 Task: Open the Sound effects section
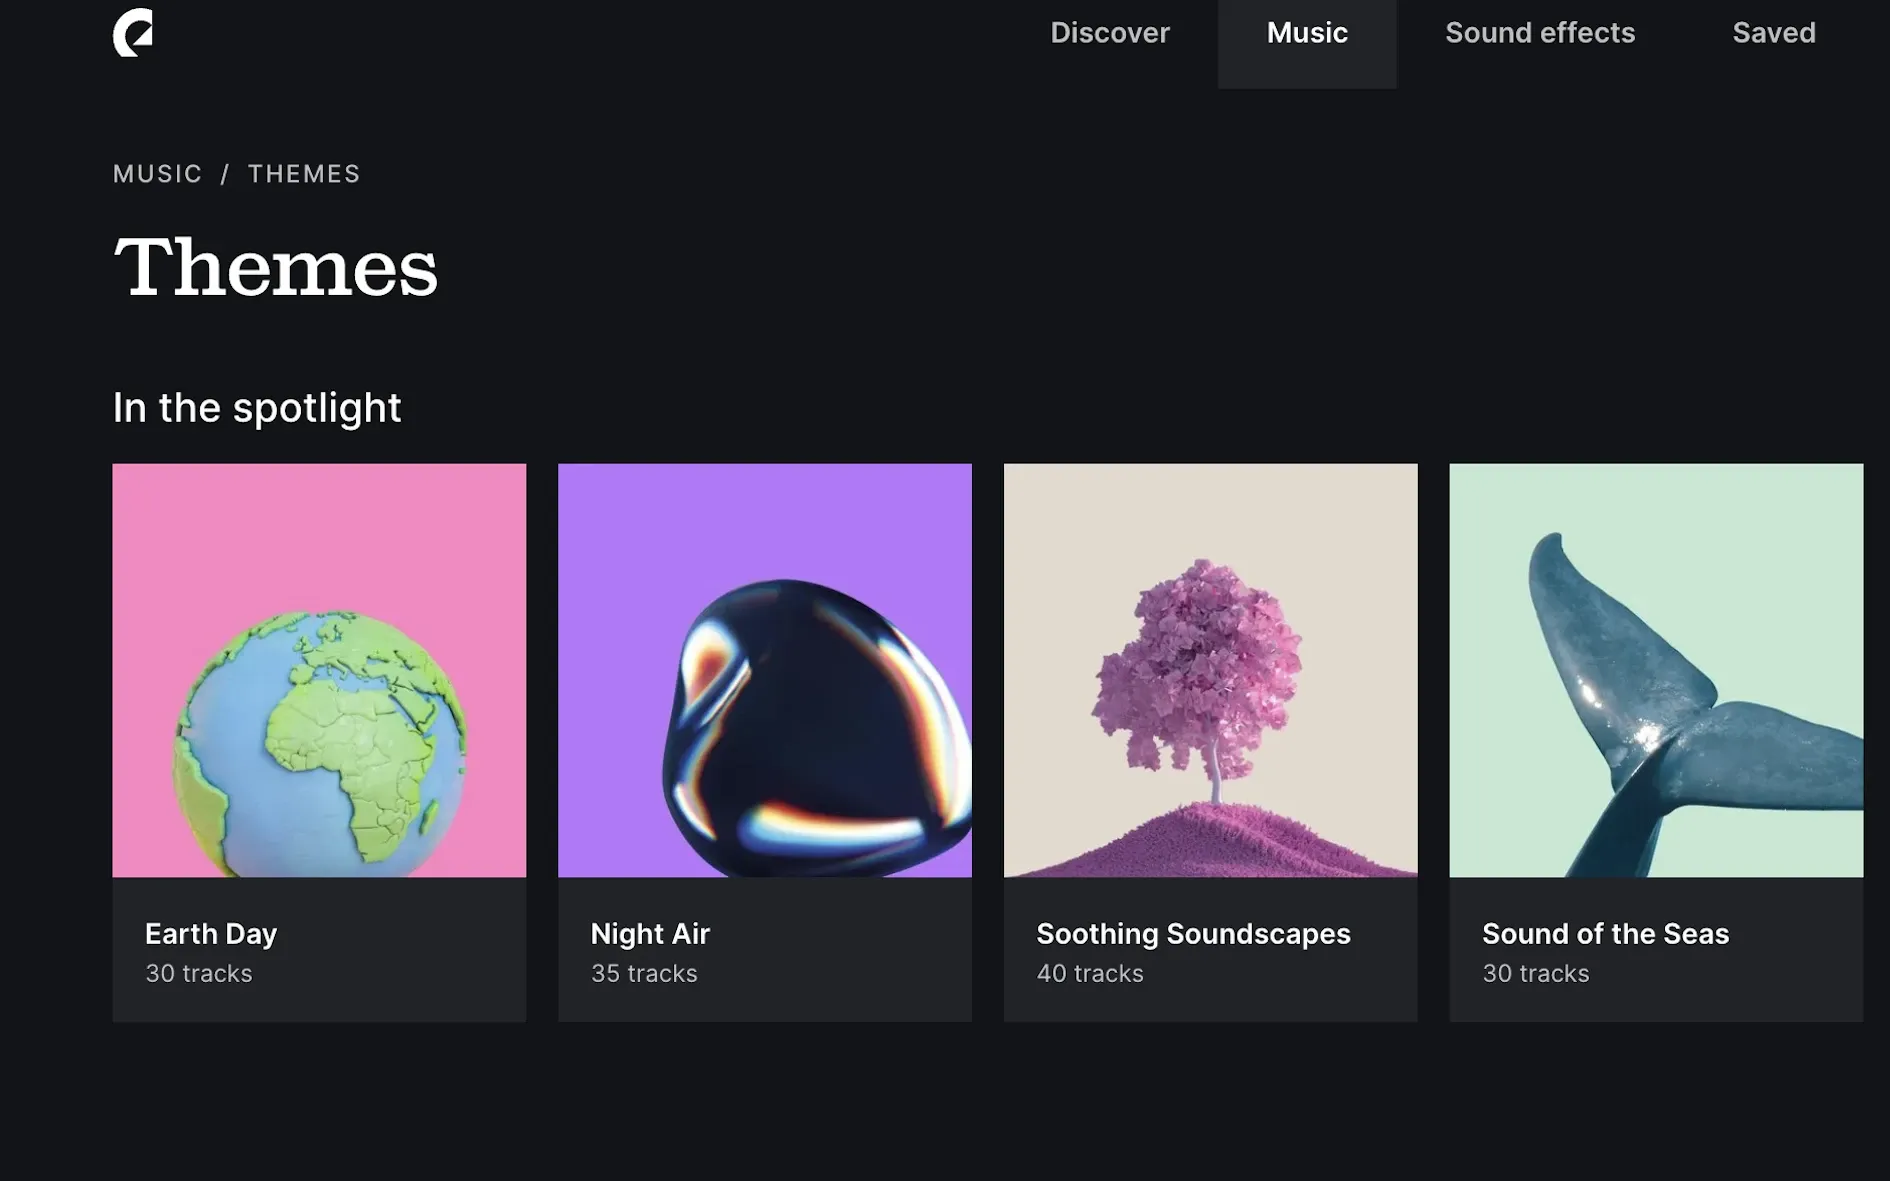click(x=1540, y=33)
